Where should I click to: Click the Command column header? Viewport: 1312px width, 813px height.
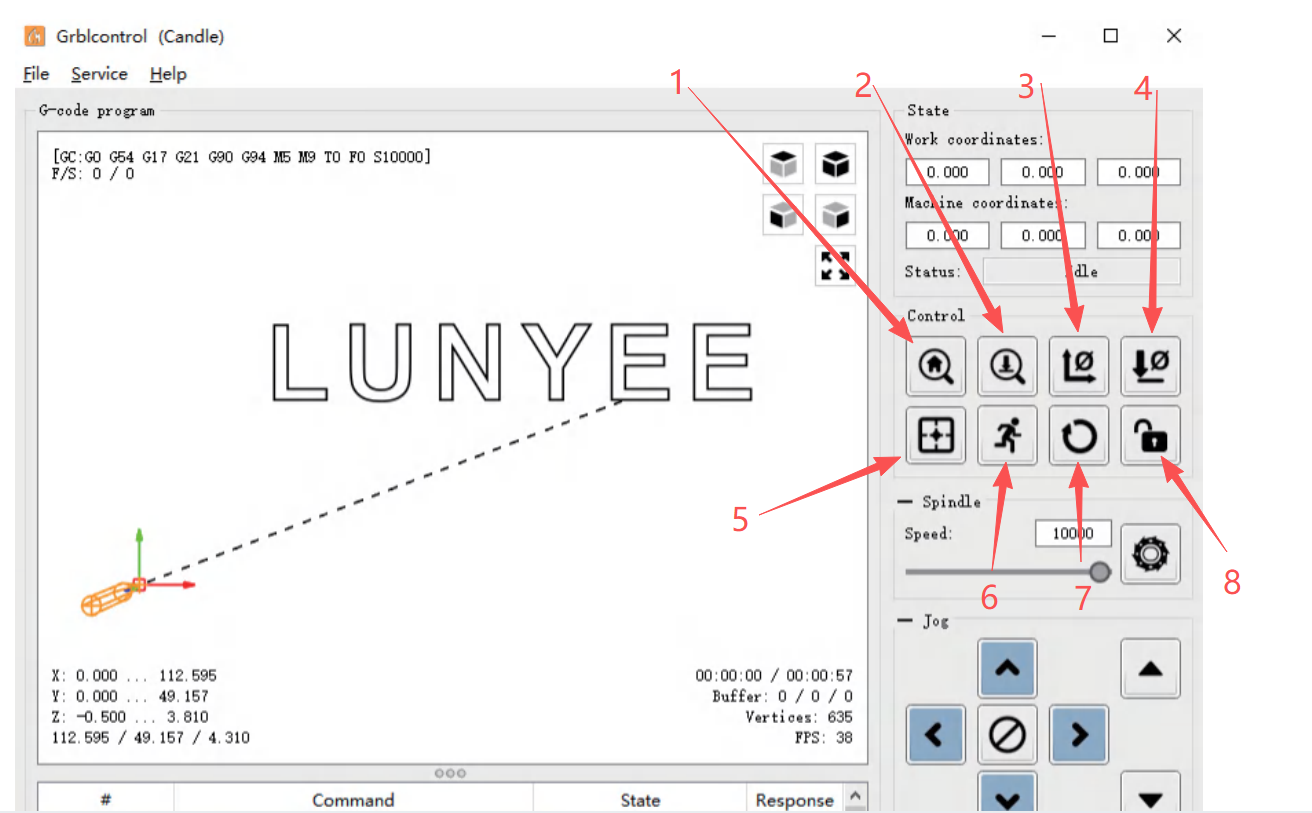point(353,799)
